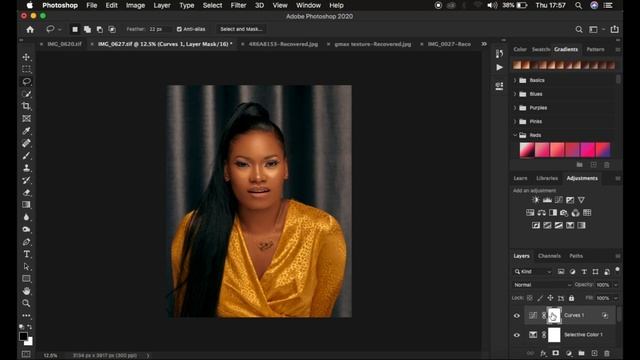
Task: Select the Eraser tool
Action: coord(27,192)
